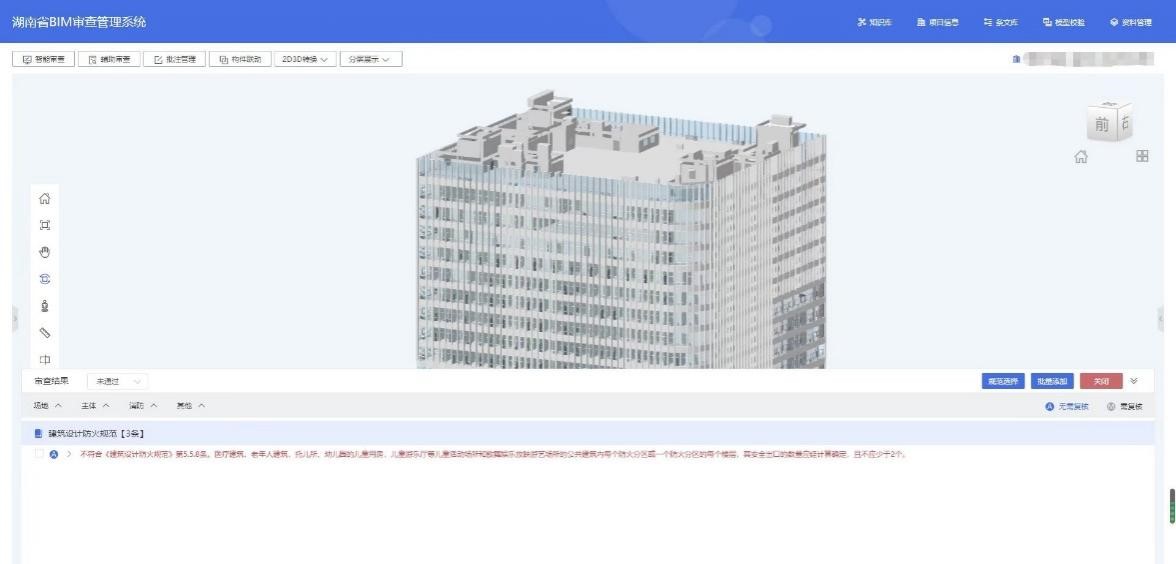Click home icon below the view cube
The image size is (1176, 564).
1081,156
